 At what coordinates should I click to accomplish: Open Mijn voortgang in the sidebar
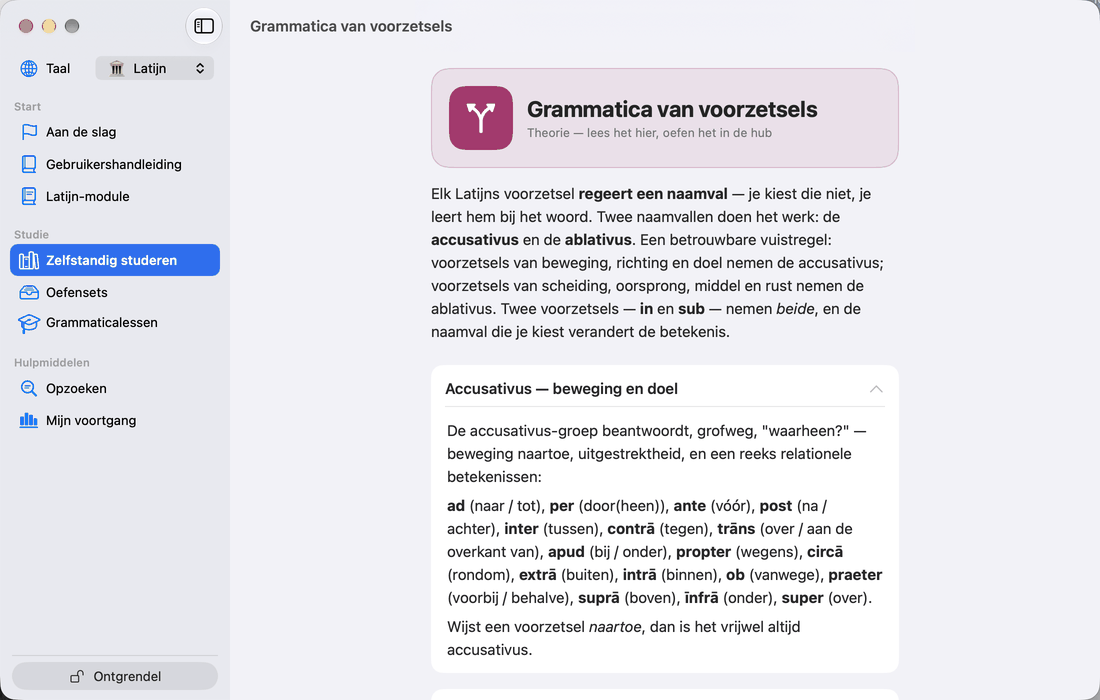pyautogui.click(x=114, y=421)
